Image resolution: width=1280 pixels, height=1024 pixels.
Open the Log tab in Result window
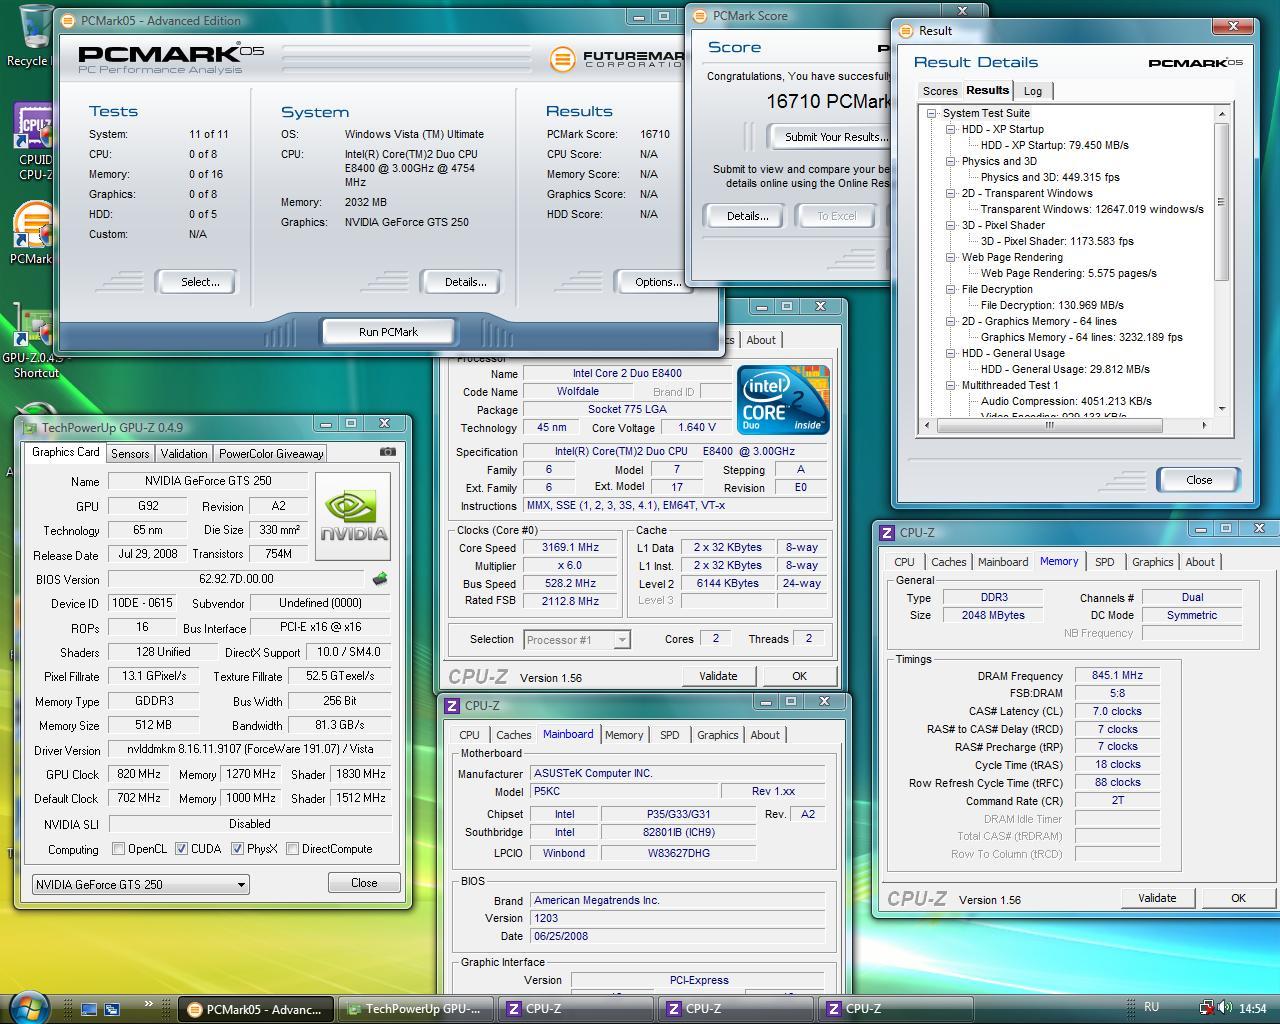(x=1033, y=91)
